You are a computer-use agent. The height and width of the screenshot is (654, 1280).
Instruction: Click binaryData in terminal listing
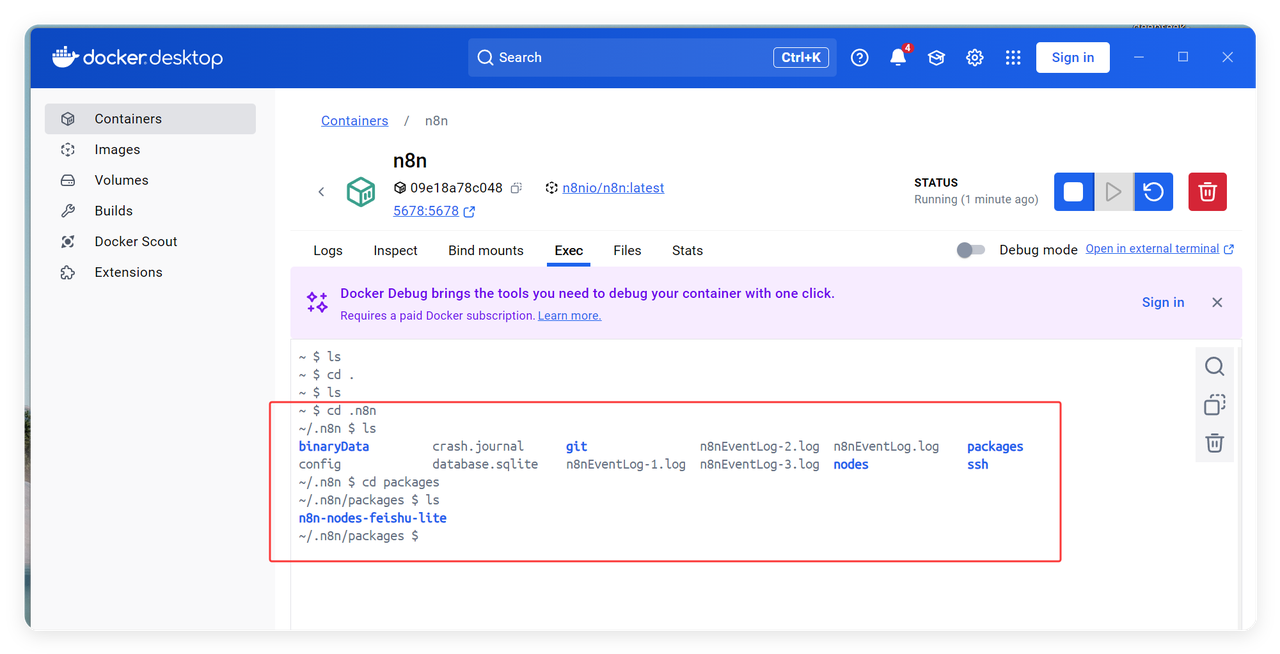[334, 447]
